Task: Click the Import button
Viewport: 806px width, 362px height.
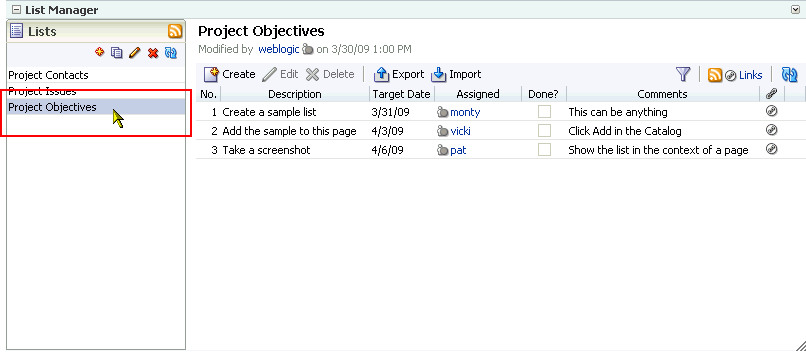Action: [456, 75]
